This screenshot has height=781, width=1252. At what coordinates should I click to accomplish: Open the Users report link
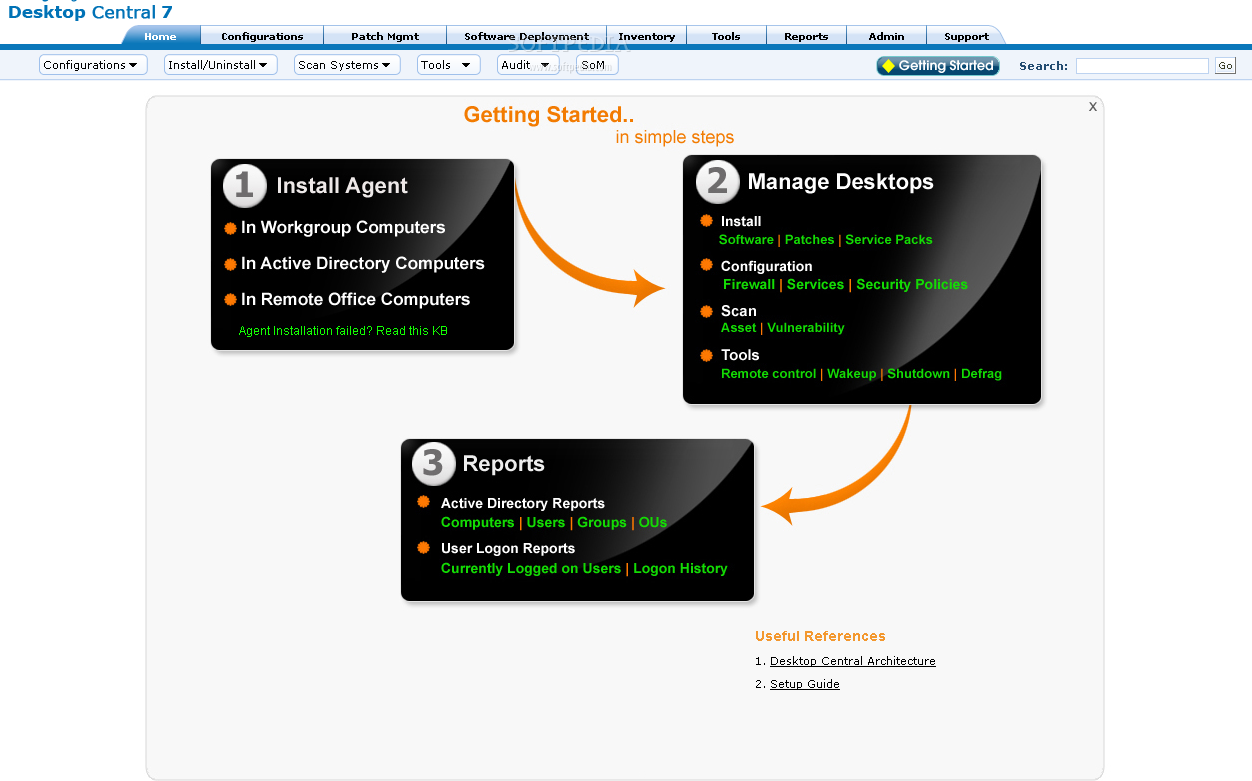(545, 523)
